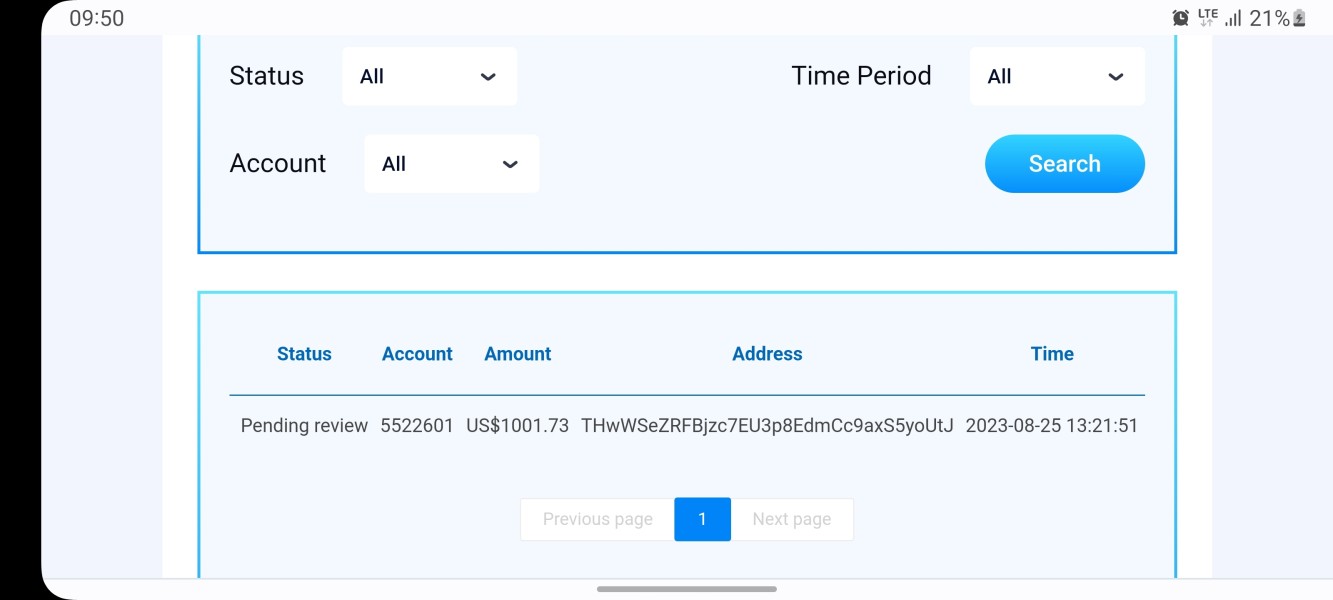Select the wallet address THHwWSeZRF… text
Viewport: 1333px width, 600px height.
click(767, 426)
